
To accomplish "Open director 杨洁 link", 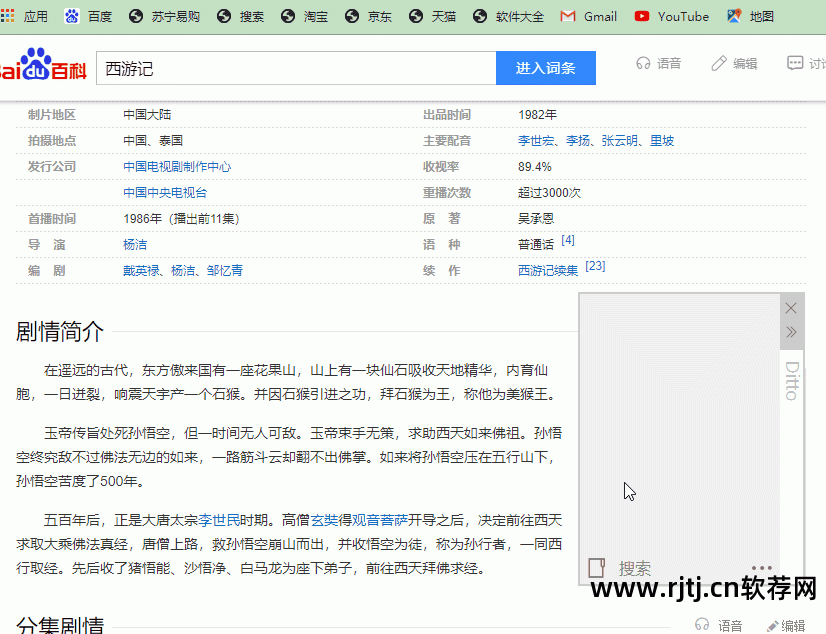I will pyautogui.click(x=135, y=245).
